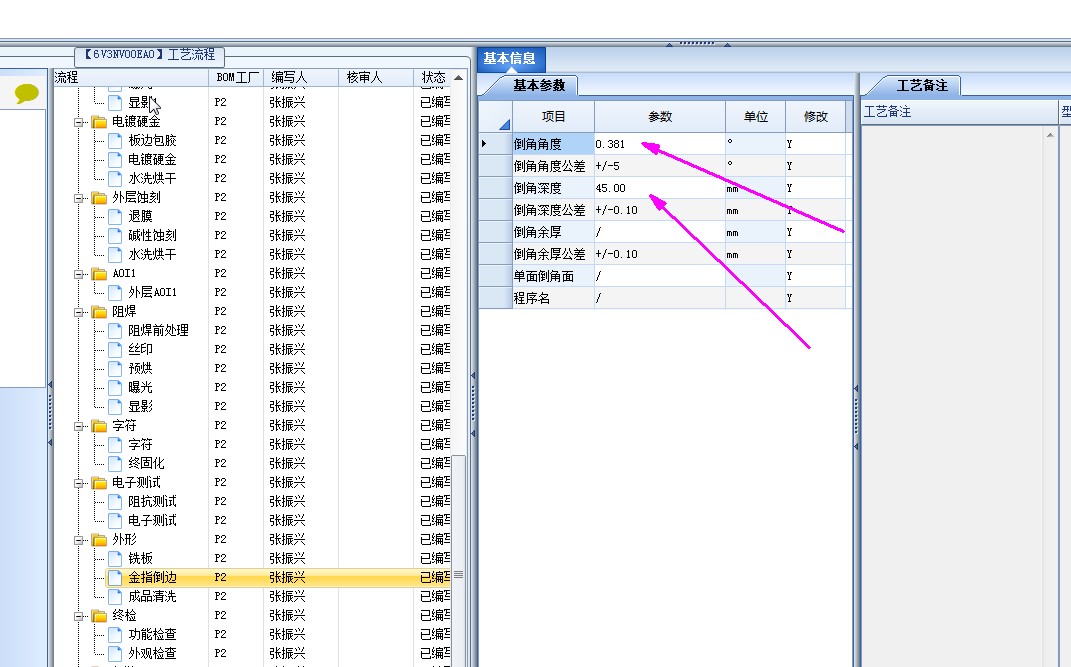Edit the 倒角角度公差 value +/-5
This screenshot has height=667, width=1071.
(x=660, y=166)
